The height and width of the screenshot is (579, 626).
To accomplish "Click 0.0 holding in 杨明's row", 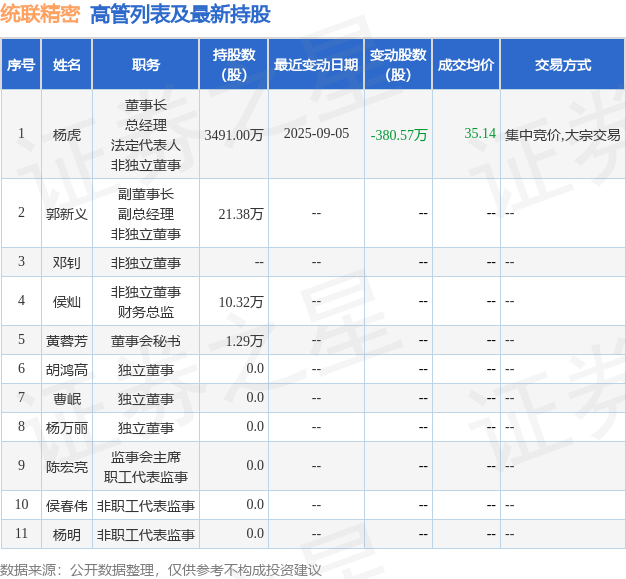I will 255,533.
